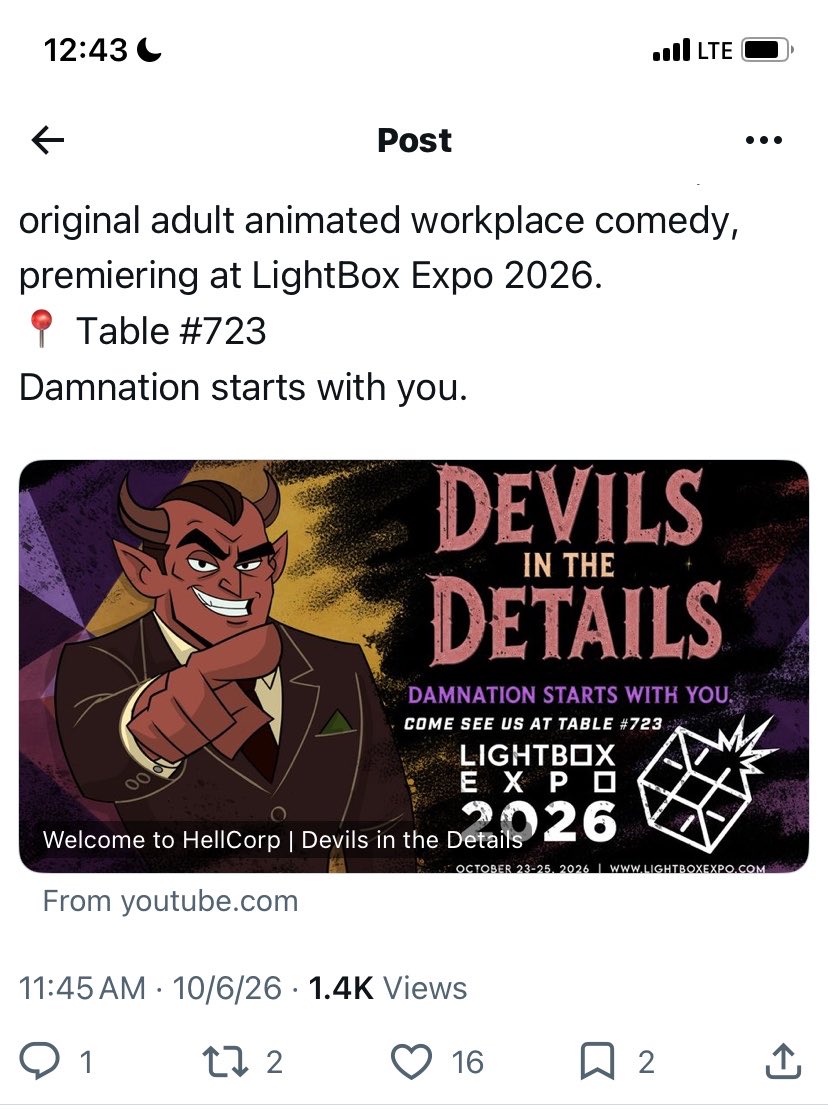Tap the red pin emoji before Table #723
828x1109 pixels.
tap(41, 328)
